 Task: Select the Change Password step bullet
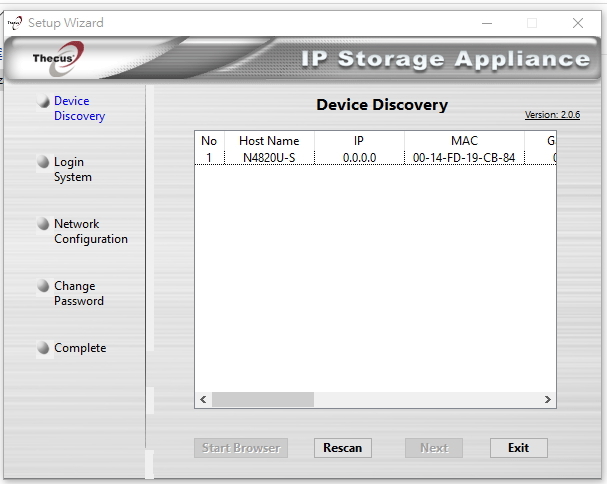(43, 286)
